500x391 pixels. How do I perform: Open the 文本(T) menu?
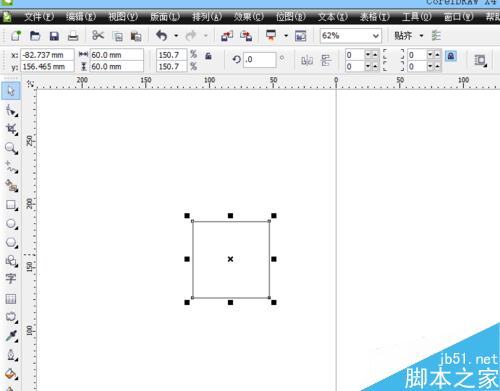(x=333, y=16)
